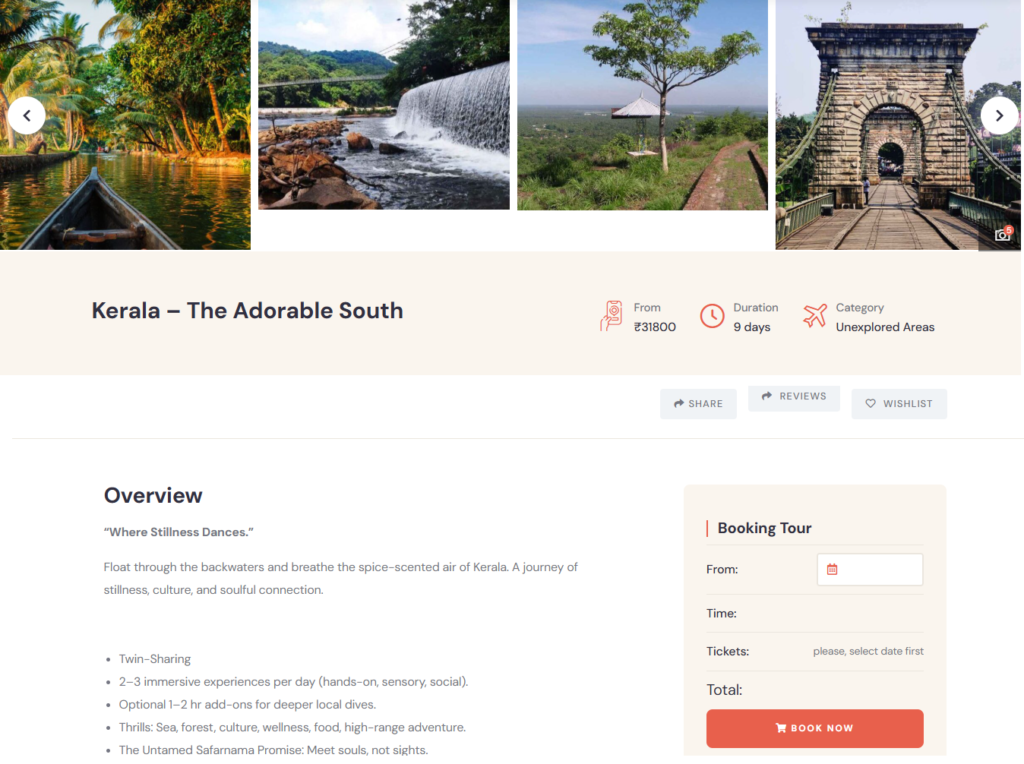Click the phone price icon beside From
The image size is (1024, 764).
(x=611, y=316)
